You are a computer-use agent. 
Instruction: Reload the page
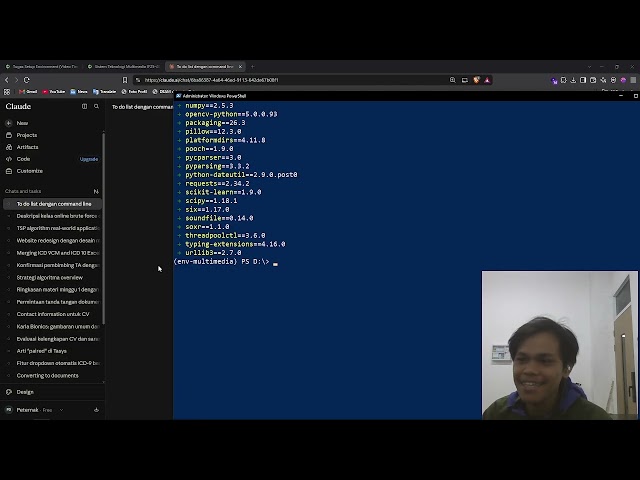[x=27, y=80]
